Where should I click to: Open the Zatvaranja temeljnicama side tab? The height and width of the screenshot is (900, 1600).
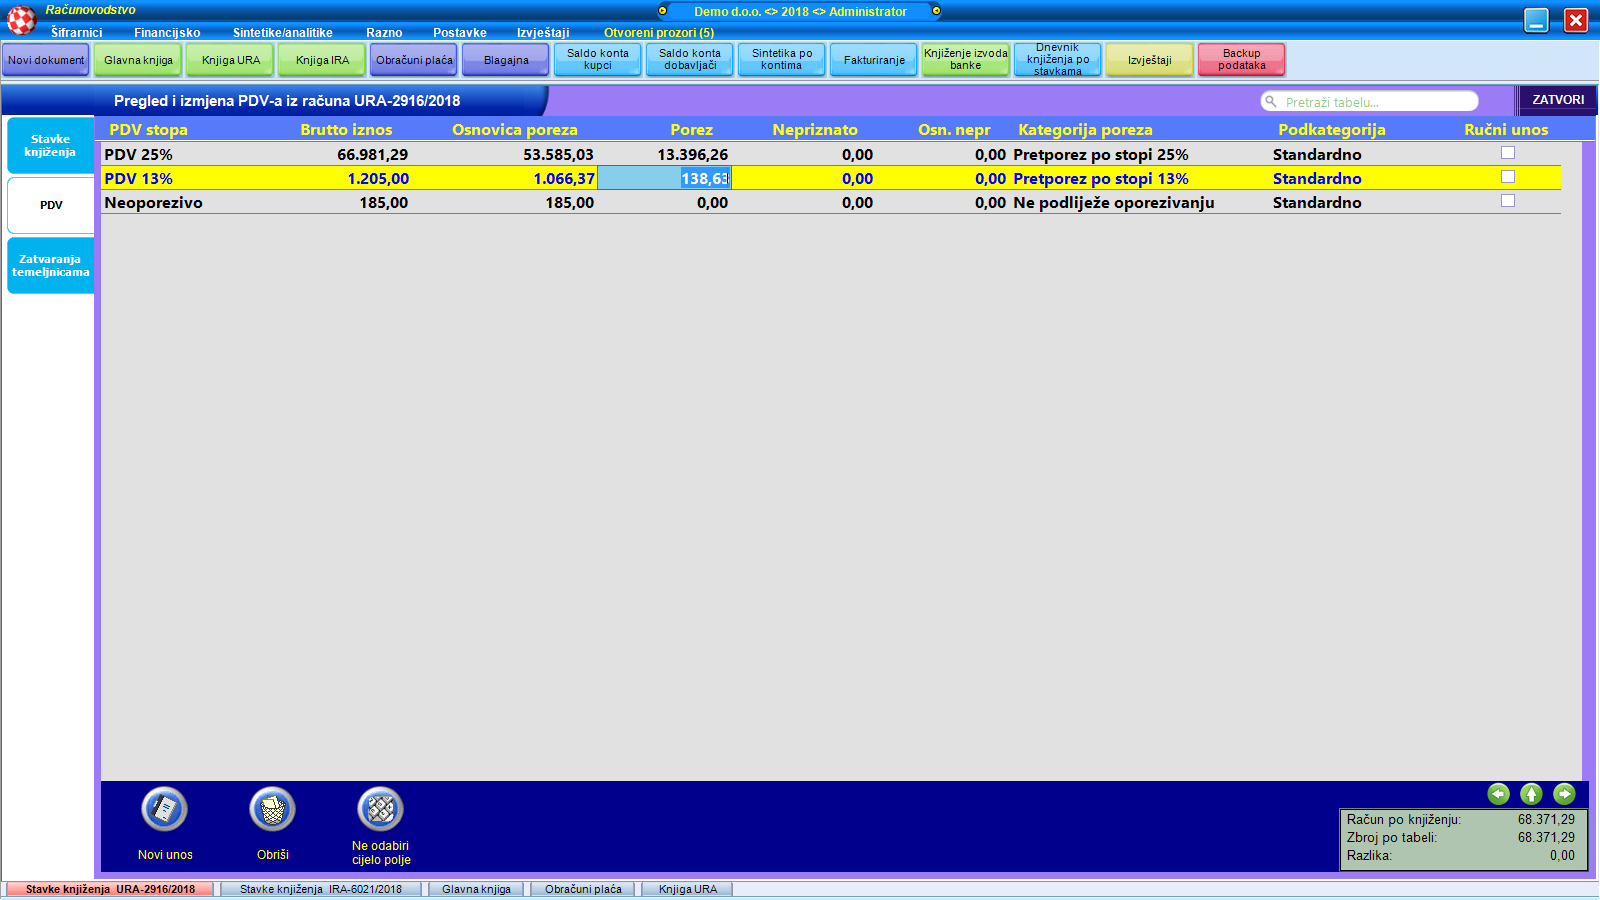(50, 266)
